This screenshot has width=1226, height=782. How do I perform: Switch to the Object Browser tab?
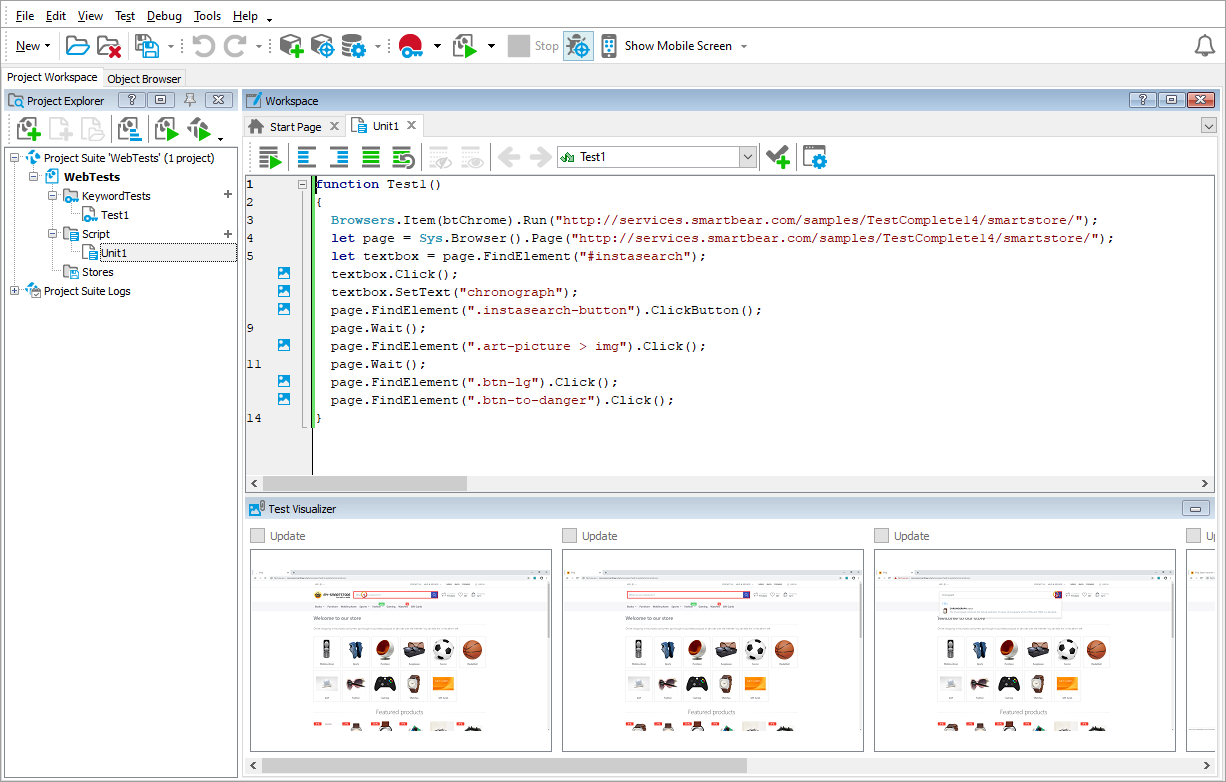(x=144, y=79)
